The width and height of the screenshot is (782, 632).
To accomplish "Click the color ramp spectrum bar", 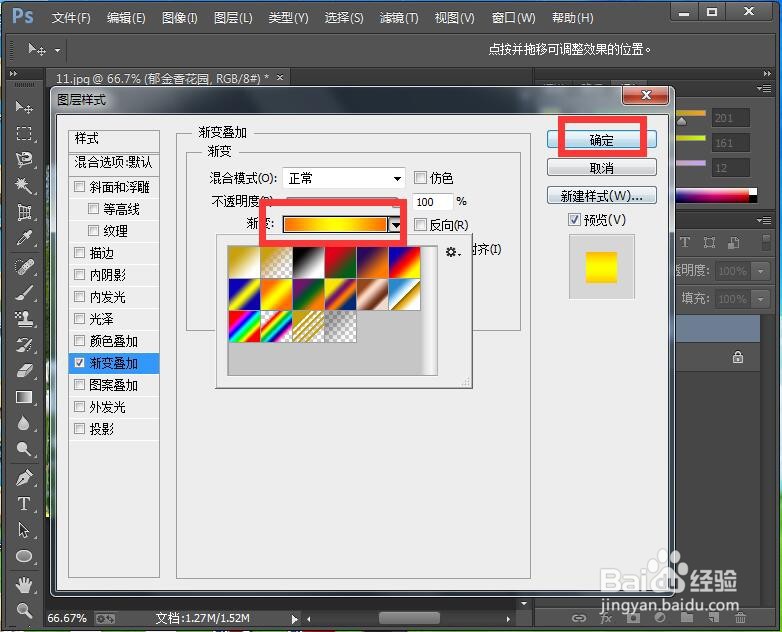I will pos(716,195).
